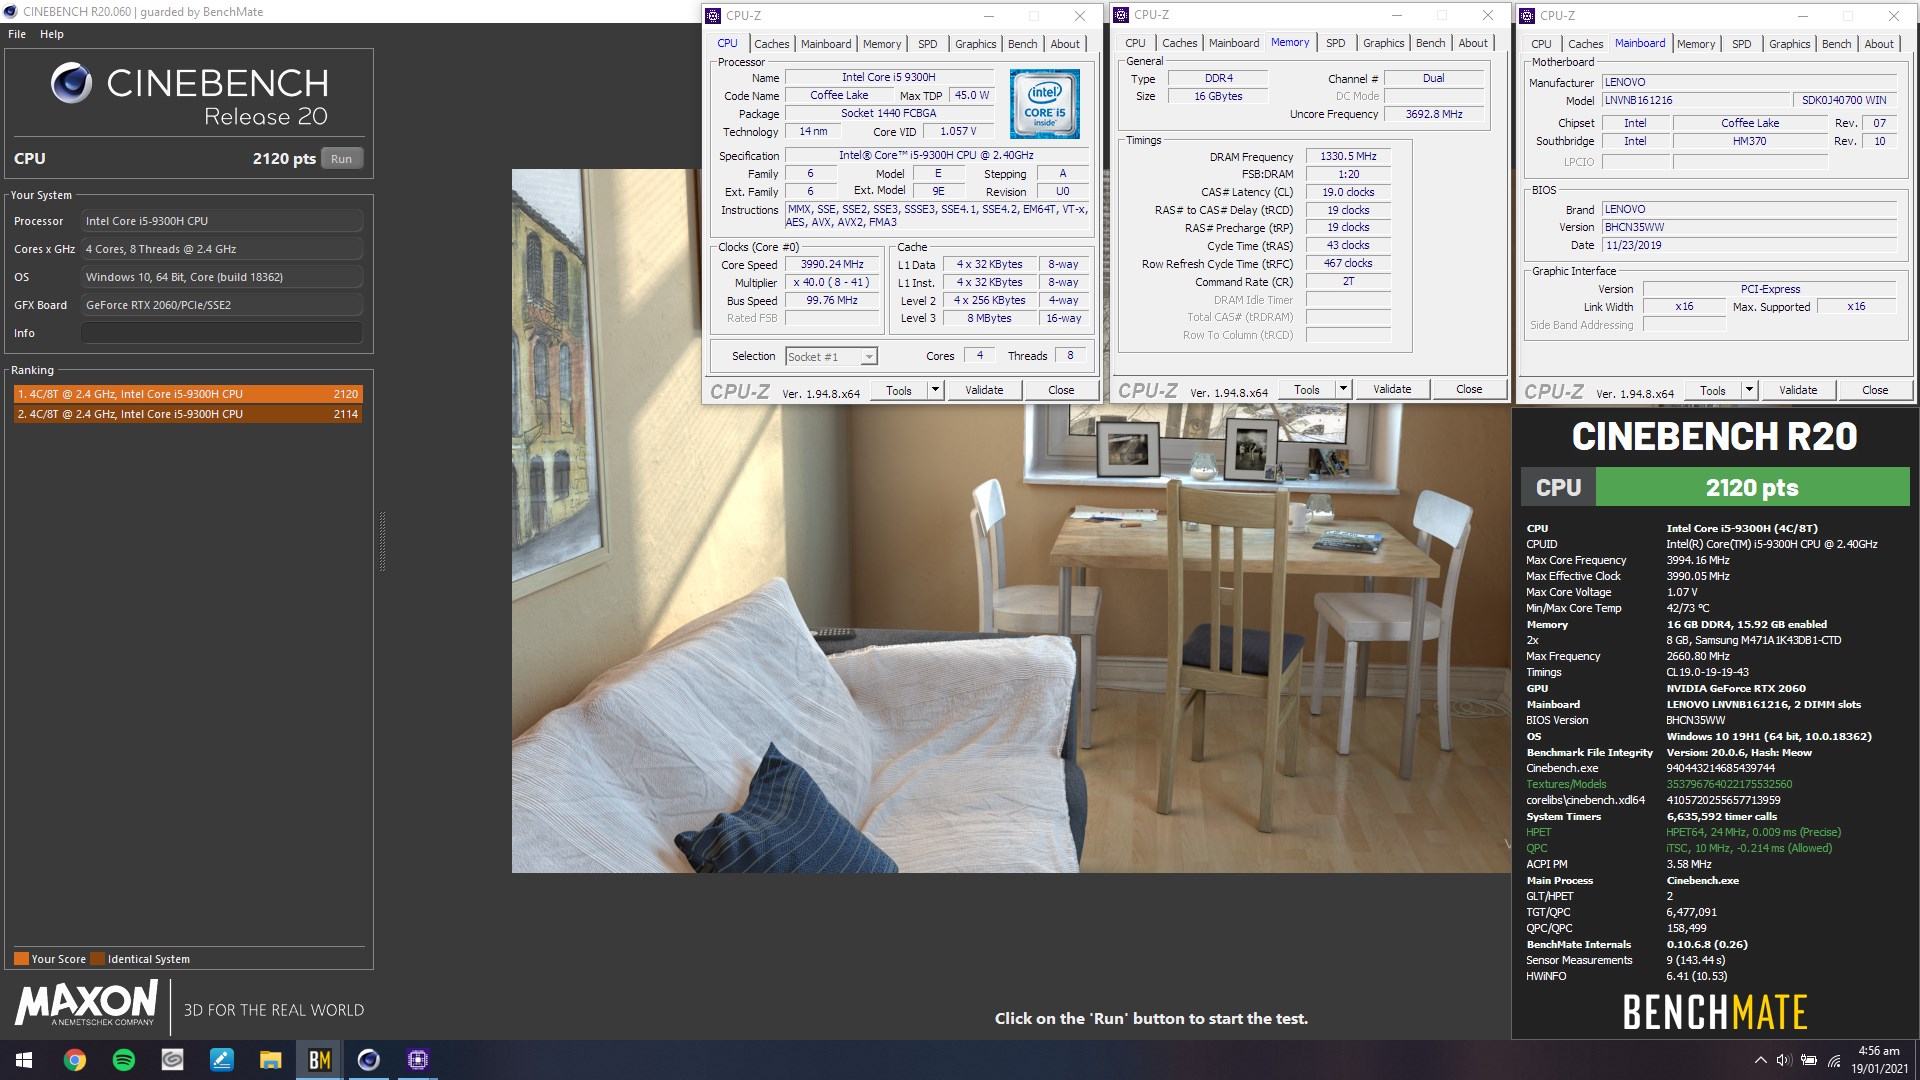The width and height of the screenshot is (1920, 1080).
Task: Click Close button in second CPU-Z window
Action: tap(1469, 390)
